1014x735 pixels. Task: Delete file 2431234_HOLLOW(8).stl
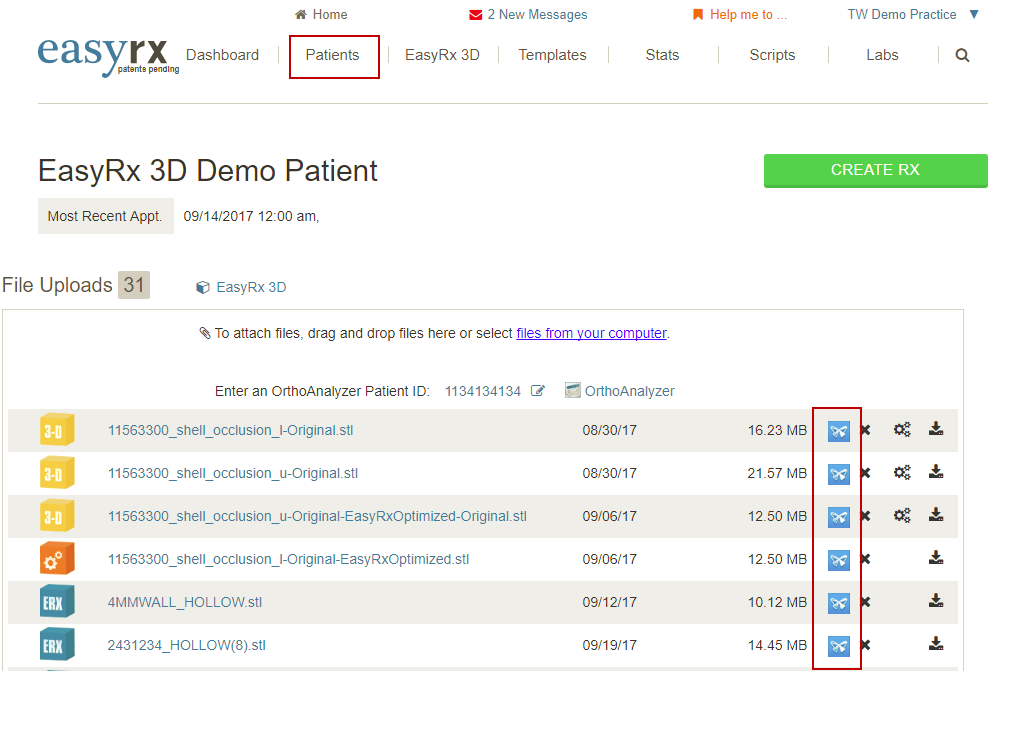pos(866,644)
